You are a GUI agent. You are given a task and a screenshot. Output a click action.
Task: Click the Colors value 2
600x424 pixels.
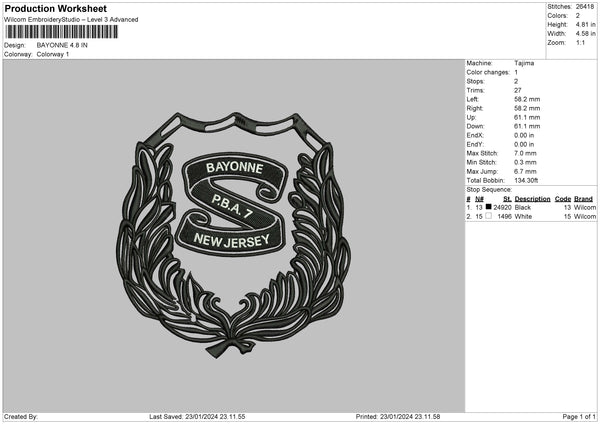point(578,16)
